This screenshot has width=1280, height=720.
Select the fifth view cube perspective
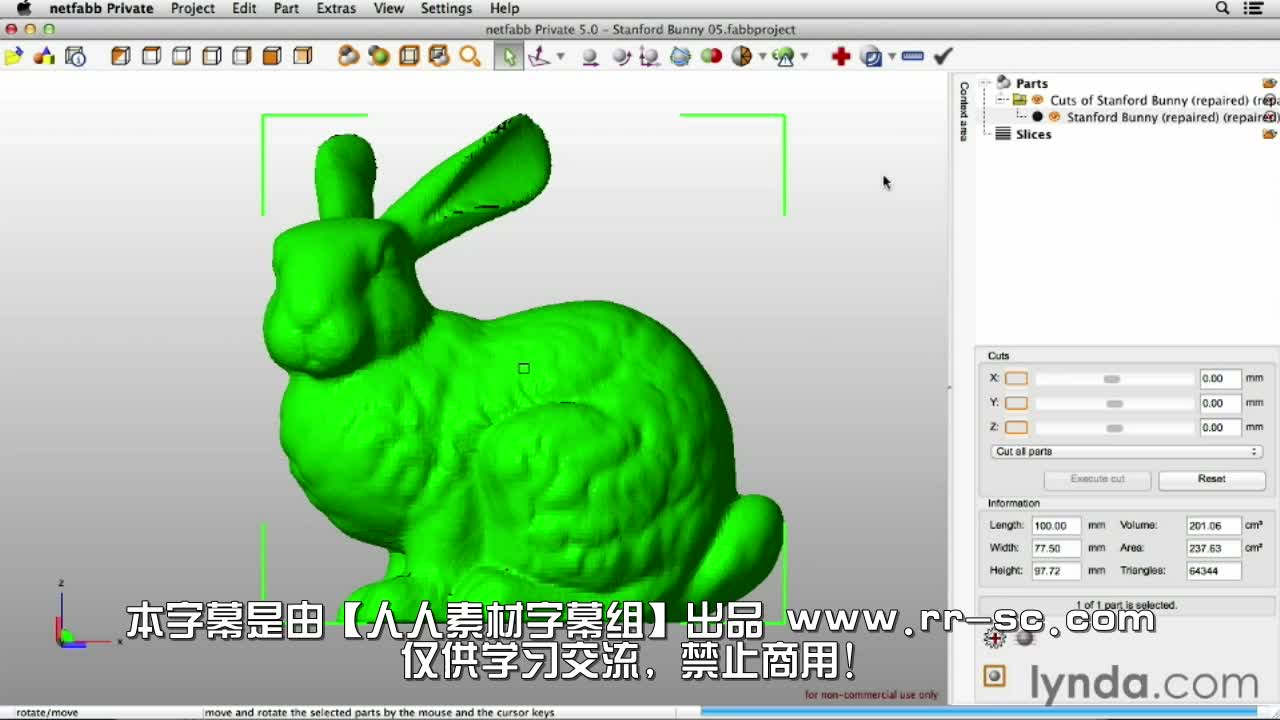click(x=241, y=56)
